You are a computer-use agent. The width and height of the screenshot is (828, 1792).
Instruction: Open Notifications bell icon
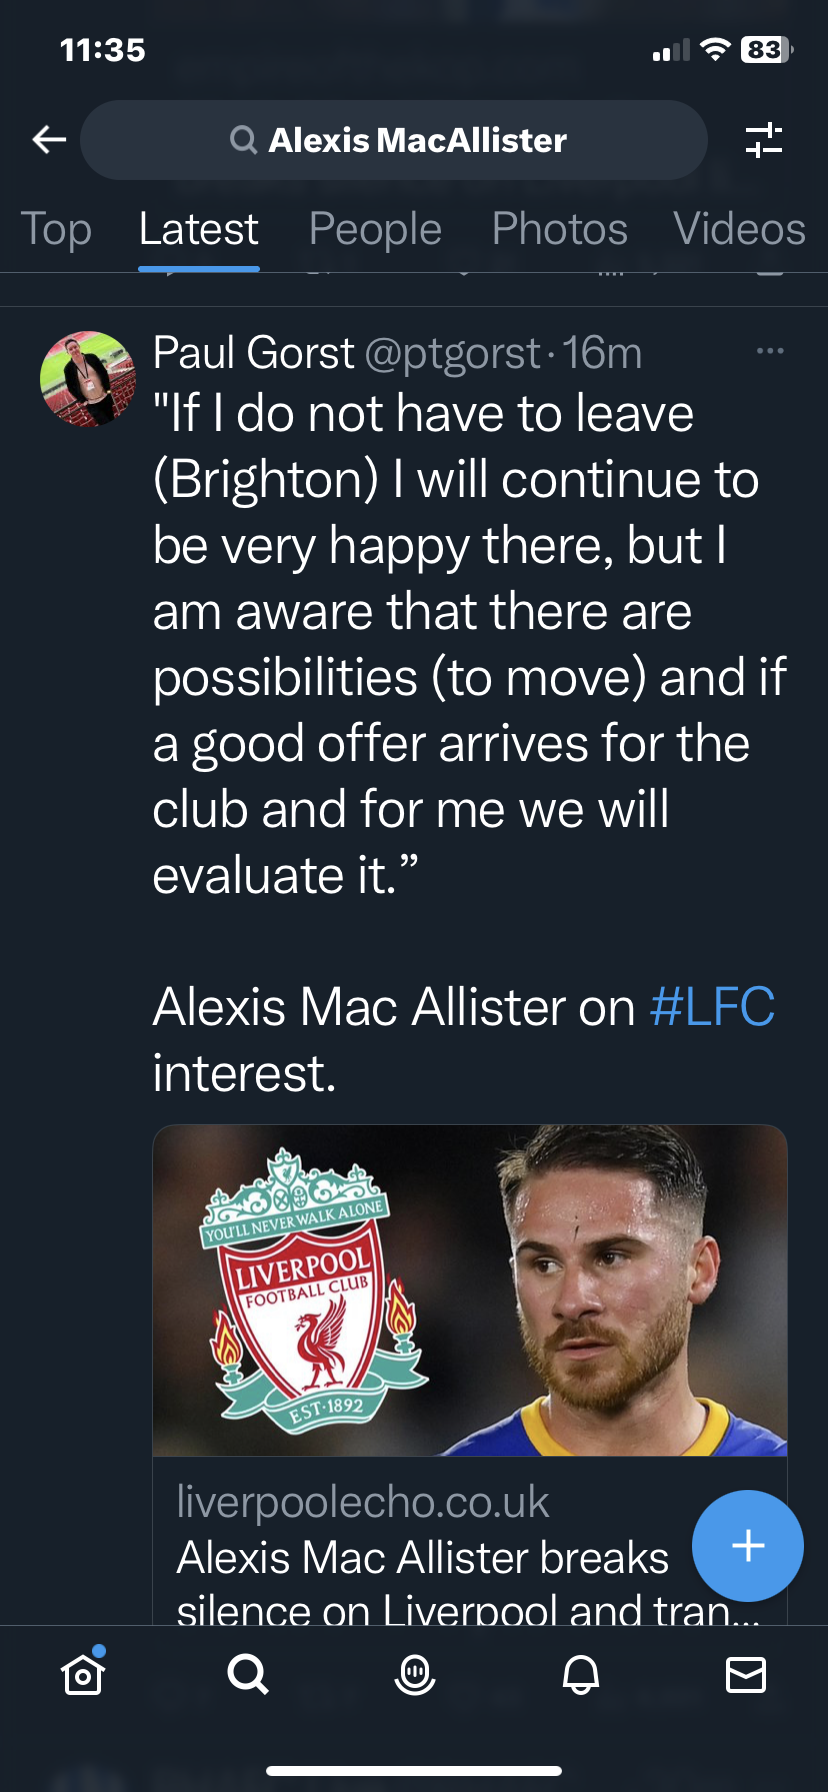click(580, 1674)
